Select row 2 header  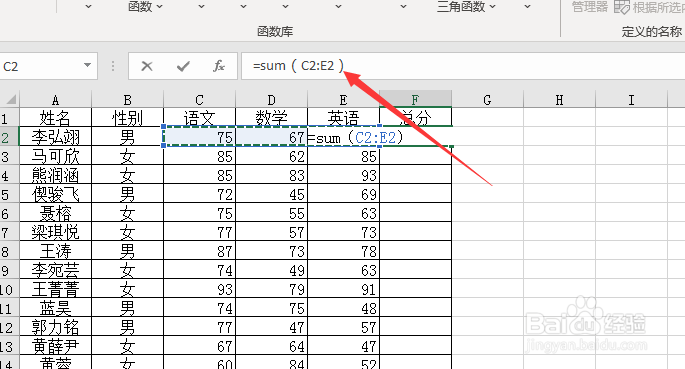point(9,137)
